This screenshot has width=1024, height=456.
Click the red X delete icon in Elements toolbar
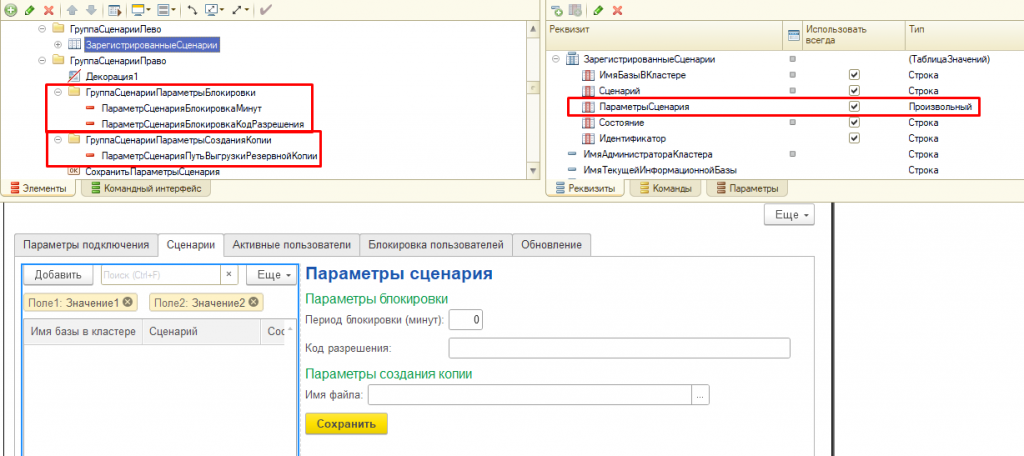tap(48, 10)
